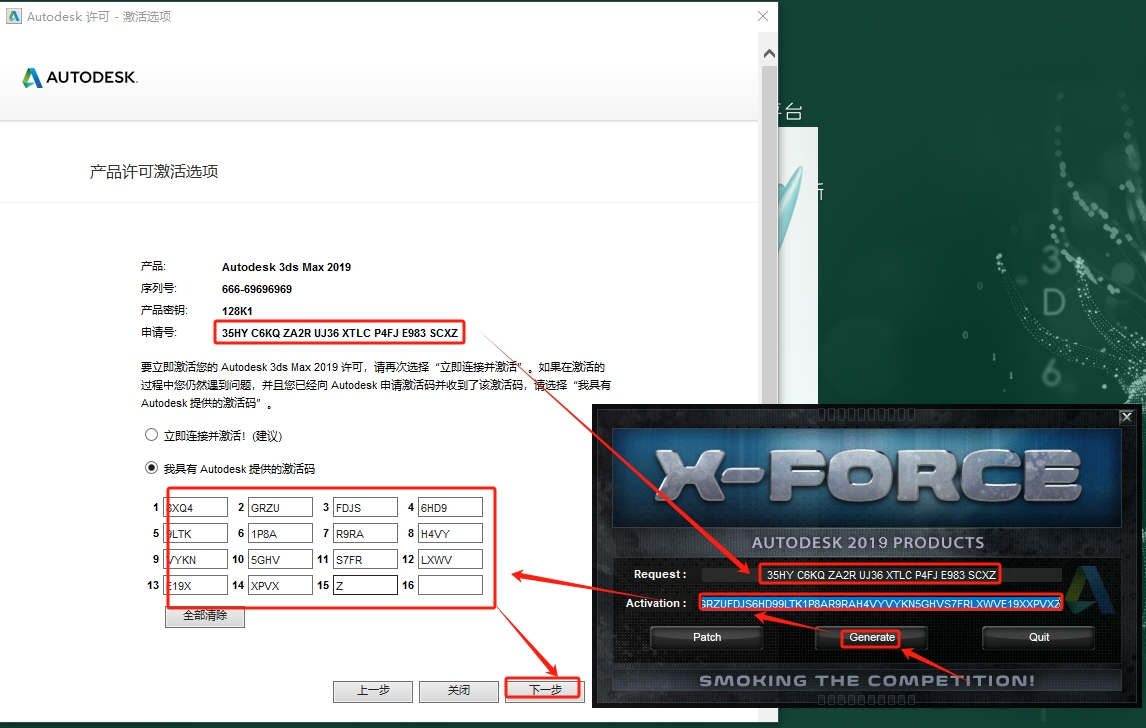Click the serial number 666-69696969

point(257,289)
